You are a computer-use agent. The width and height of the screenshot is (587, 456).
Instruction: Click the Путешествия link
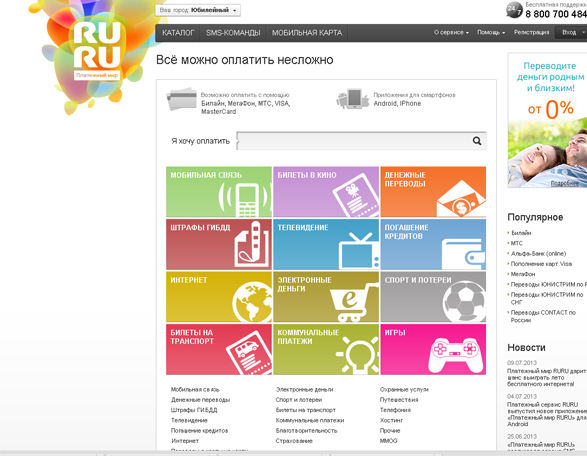[399, 399]
